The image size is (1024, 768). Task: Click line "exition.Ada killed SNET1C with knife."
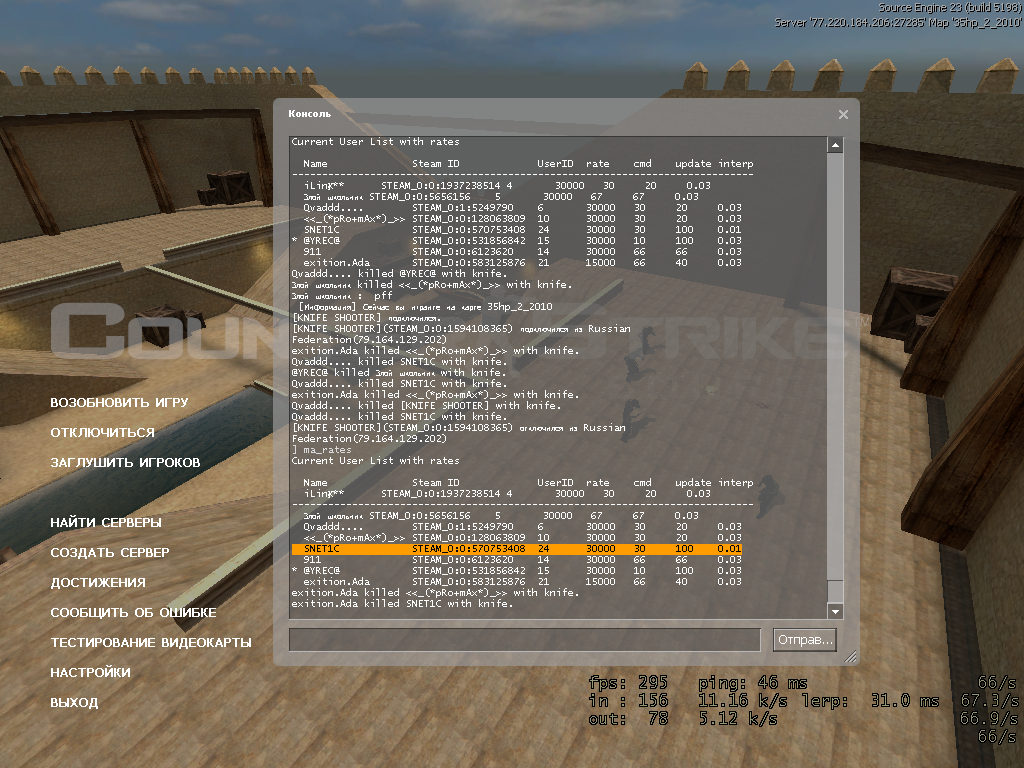(402, 603)
